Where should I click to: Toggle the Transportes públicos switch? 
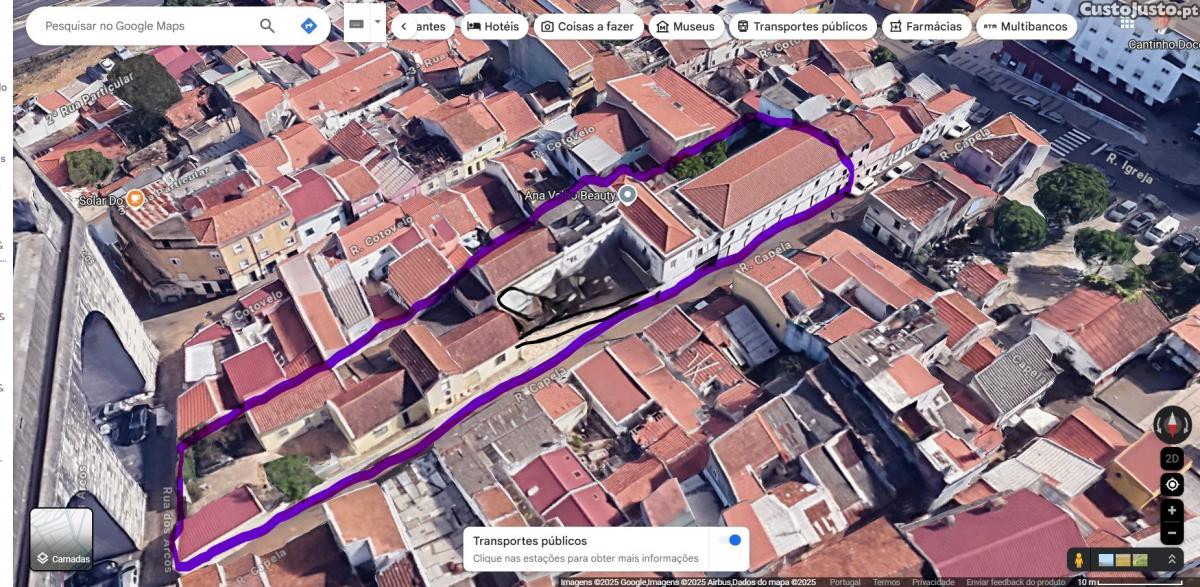point(733,540)
